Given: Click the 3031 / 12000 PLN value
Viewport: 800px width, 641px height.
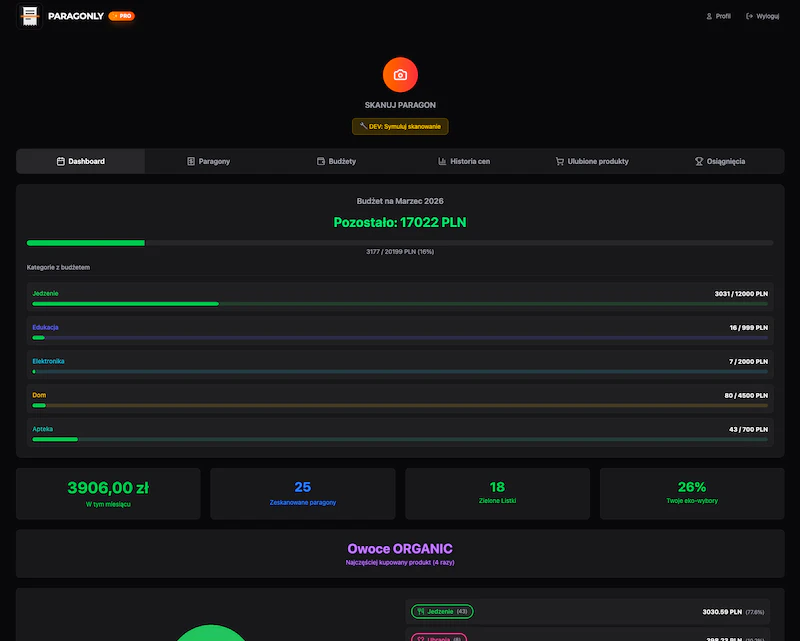Looking at the screenshot, I should pos(741,294).
